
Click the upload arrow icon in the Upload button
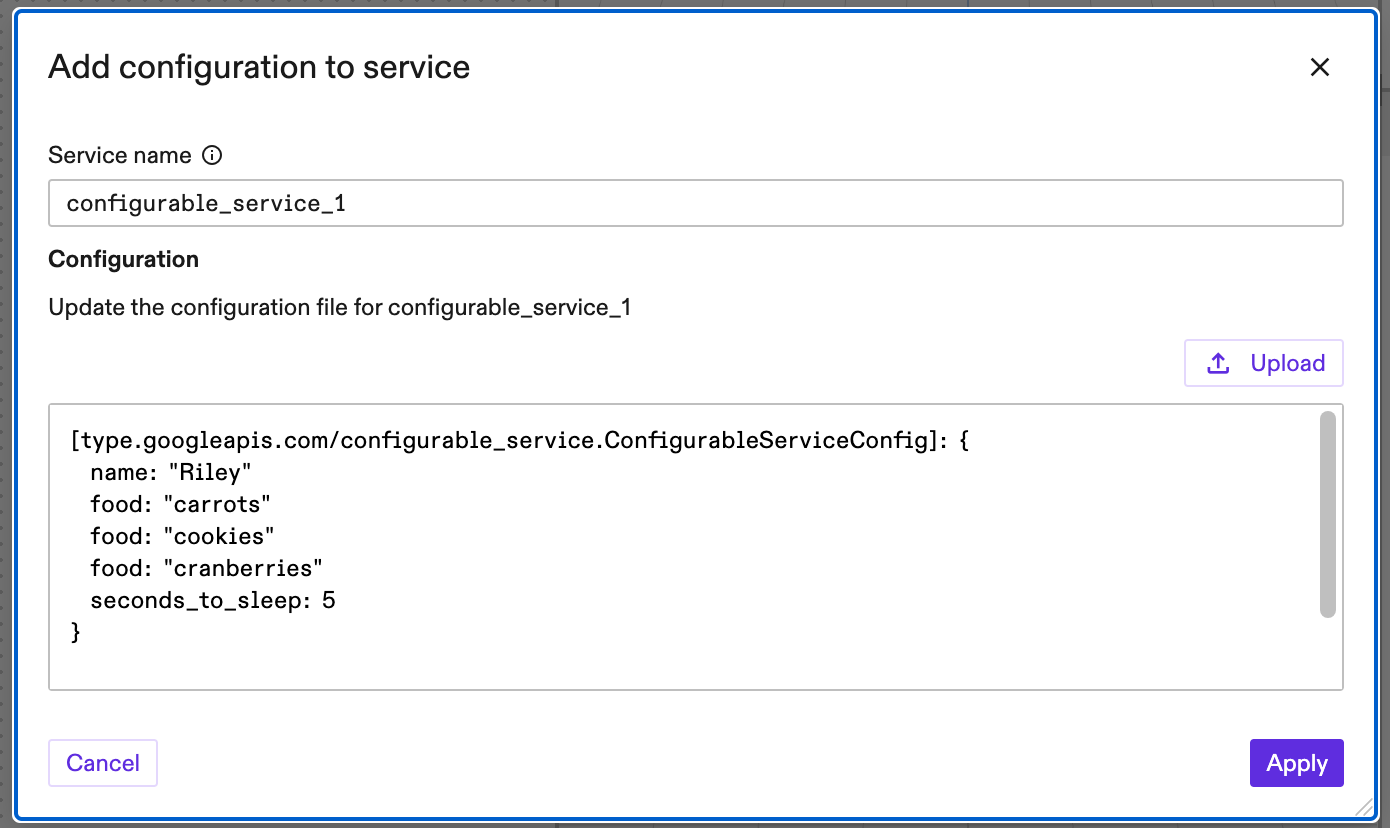pos(1219,363)
